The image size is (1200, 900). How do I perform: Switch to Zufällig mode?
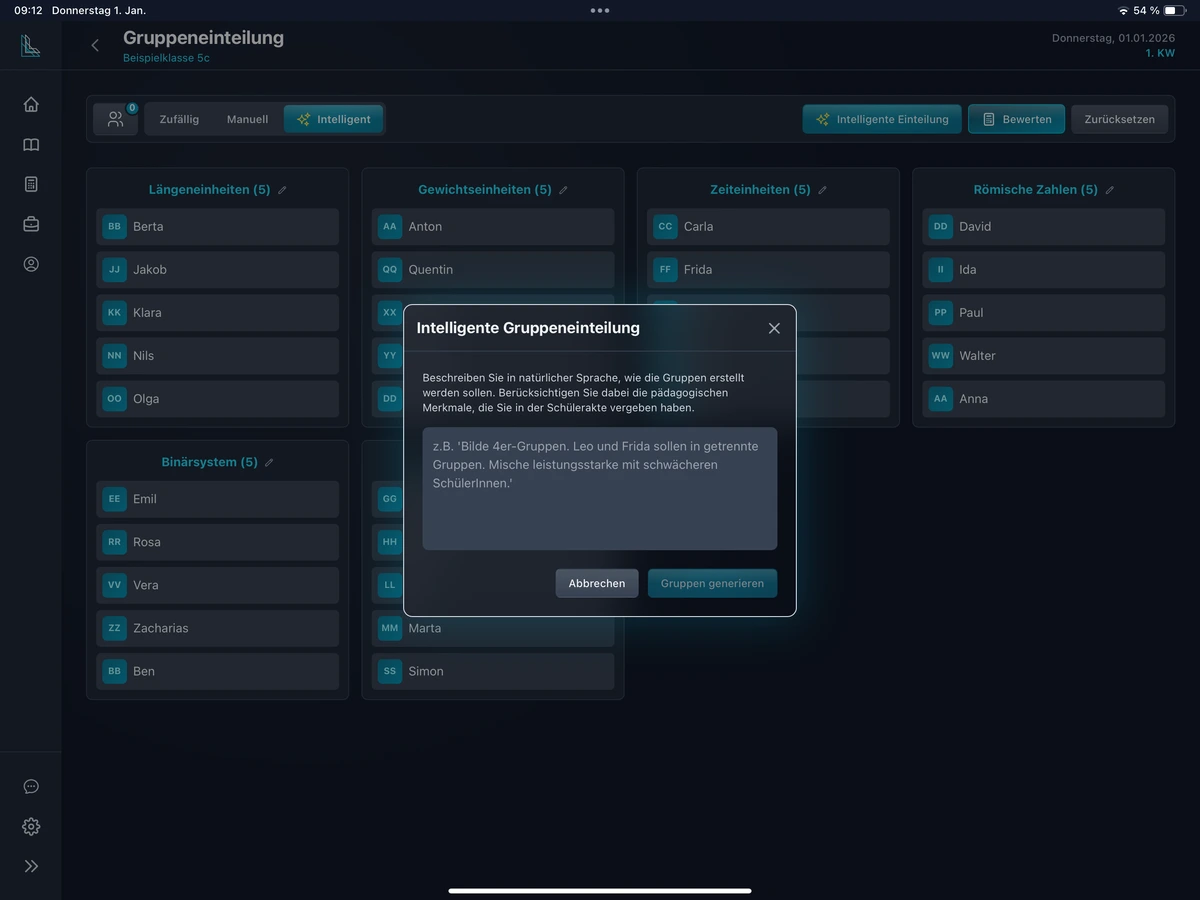(179, 119)
